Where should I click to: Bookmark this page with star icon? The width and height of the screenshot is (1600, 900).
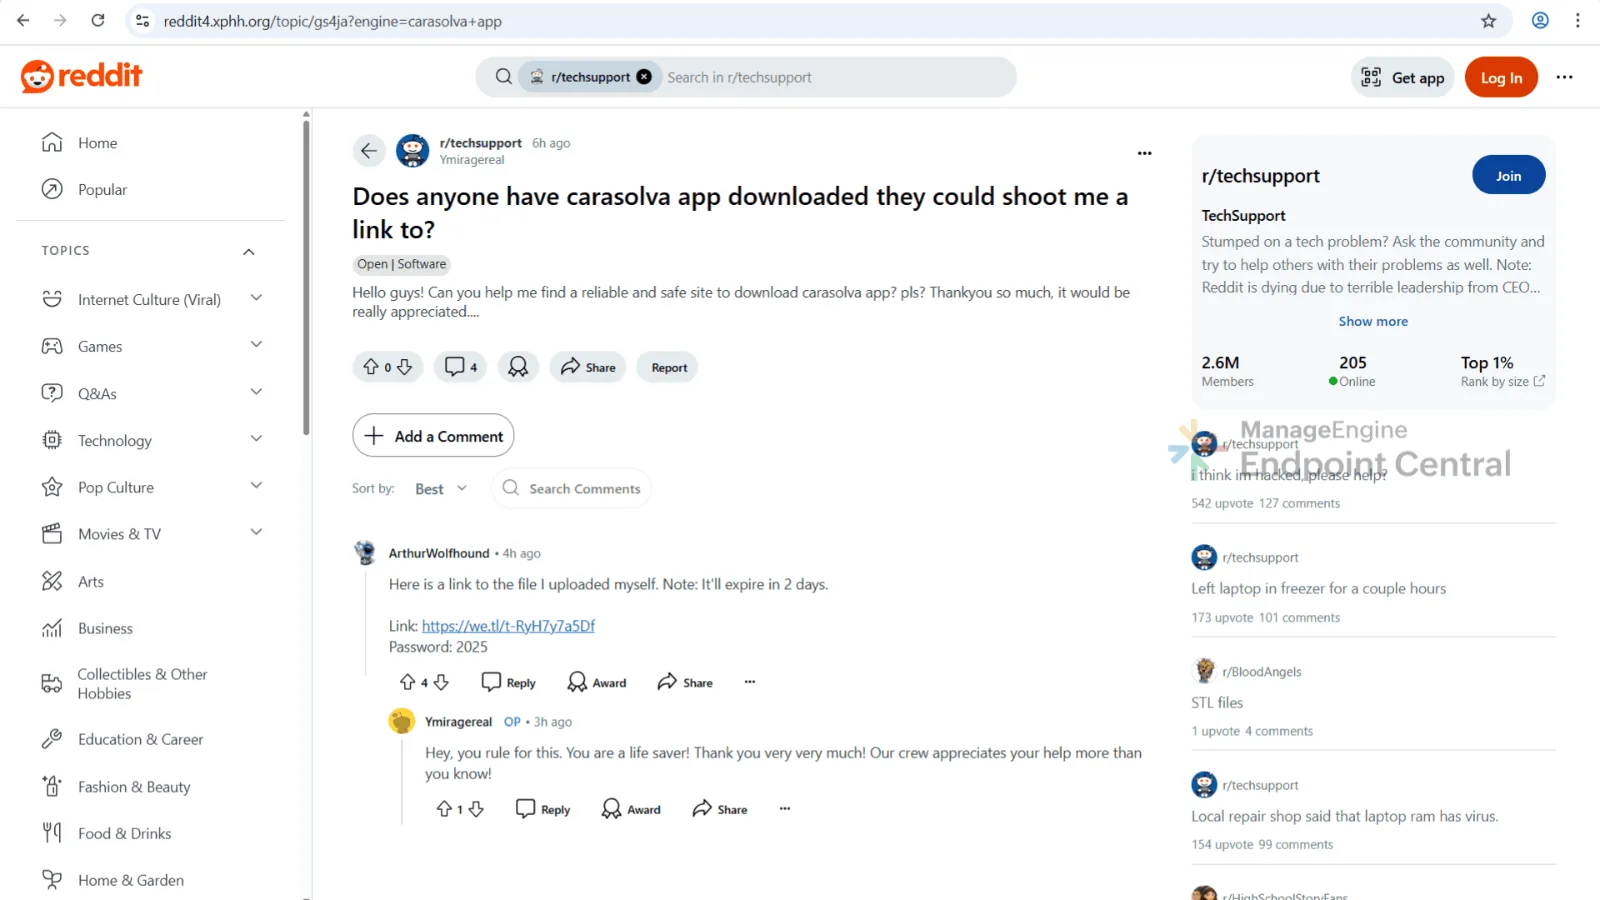[1489, 20]
